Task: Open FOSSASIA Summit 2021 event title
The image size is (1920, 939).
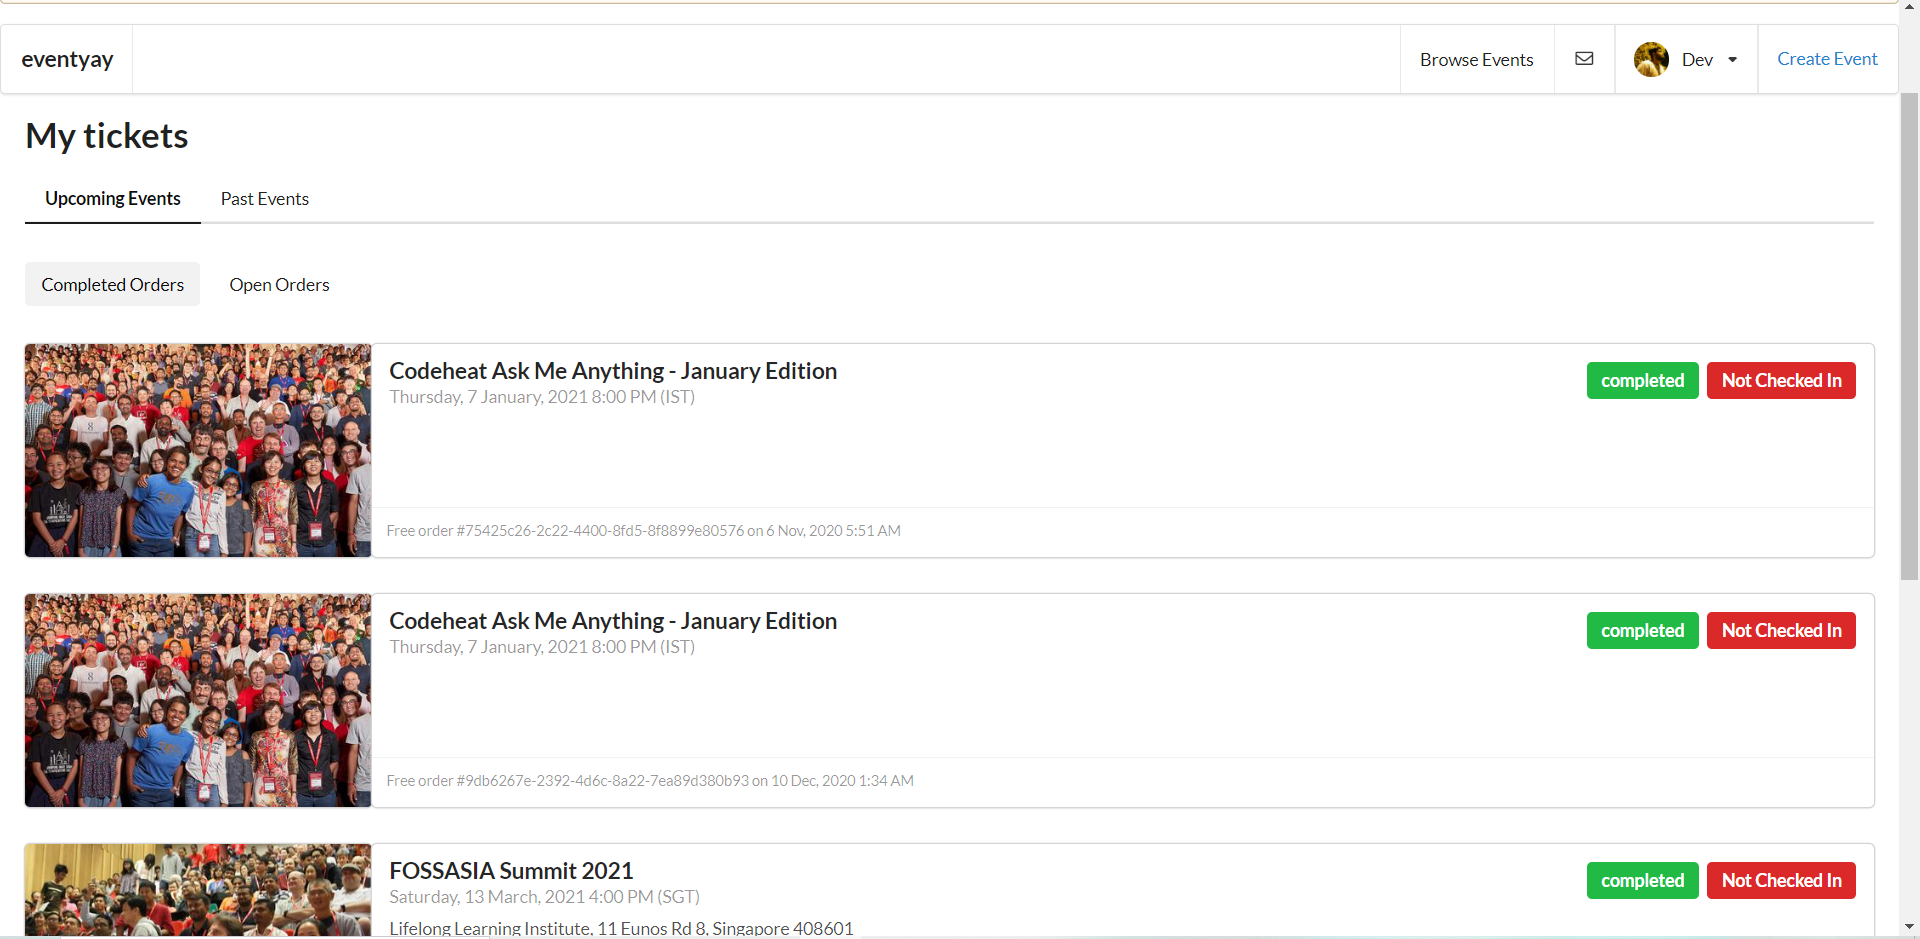Action: 511,870
